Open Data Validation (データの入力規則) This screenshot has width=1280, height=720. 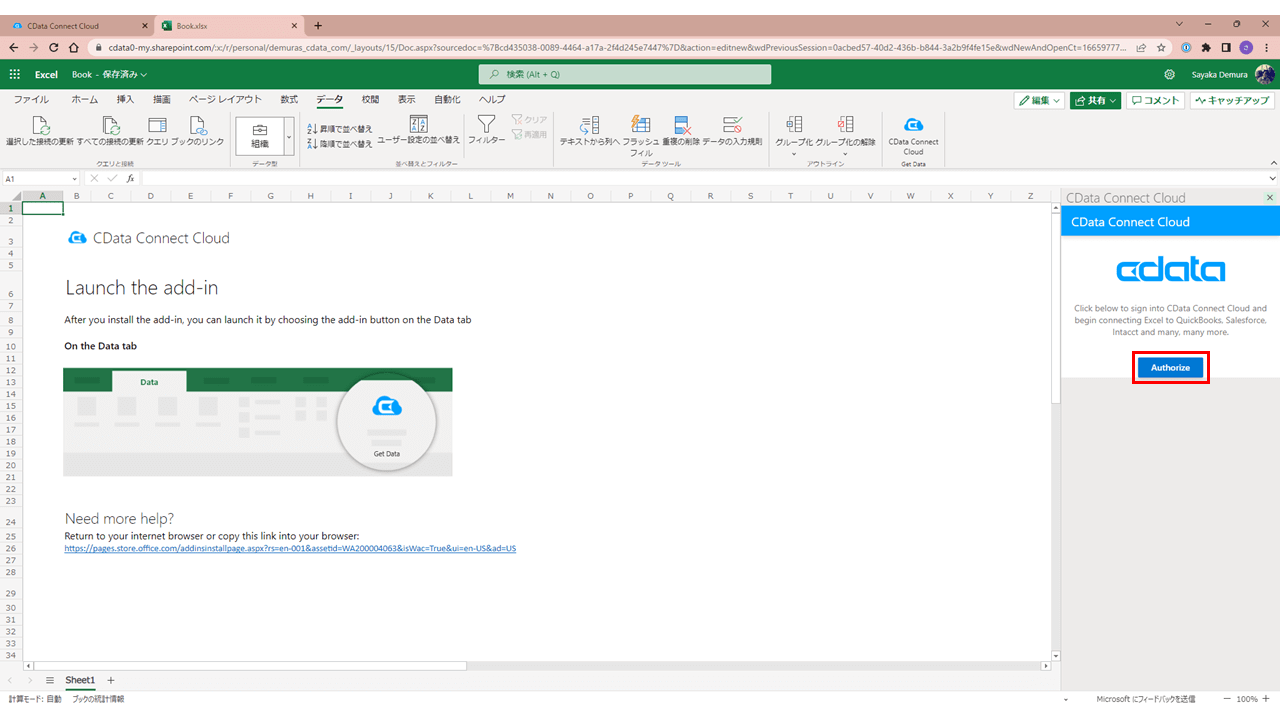(732, 131)
